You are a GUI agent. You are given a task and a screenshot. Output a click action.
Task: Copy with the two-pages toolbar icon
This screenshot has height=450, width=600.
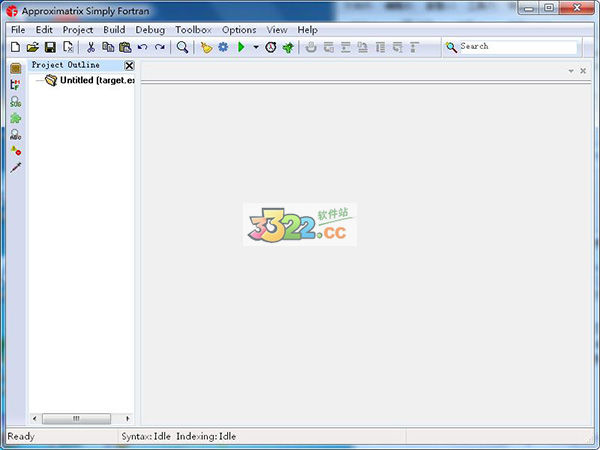coord(108,47)
